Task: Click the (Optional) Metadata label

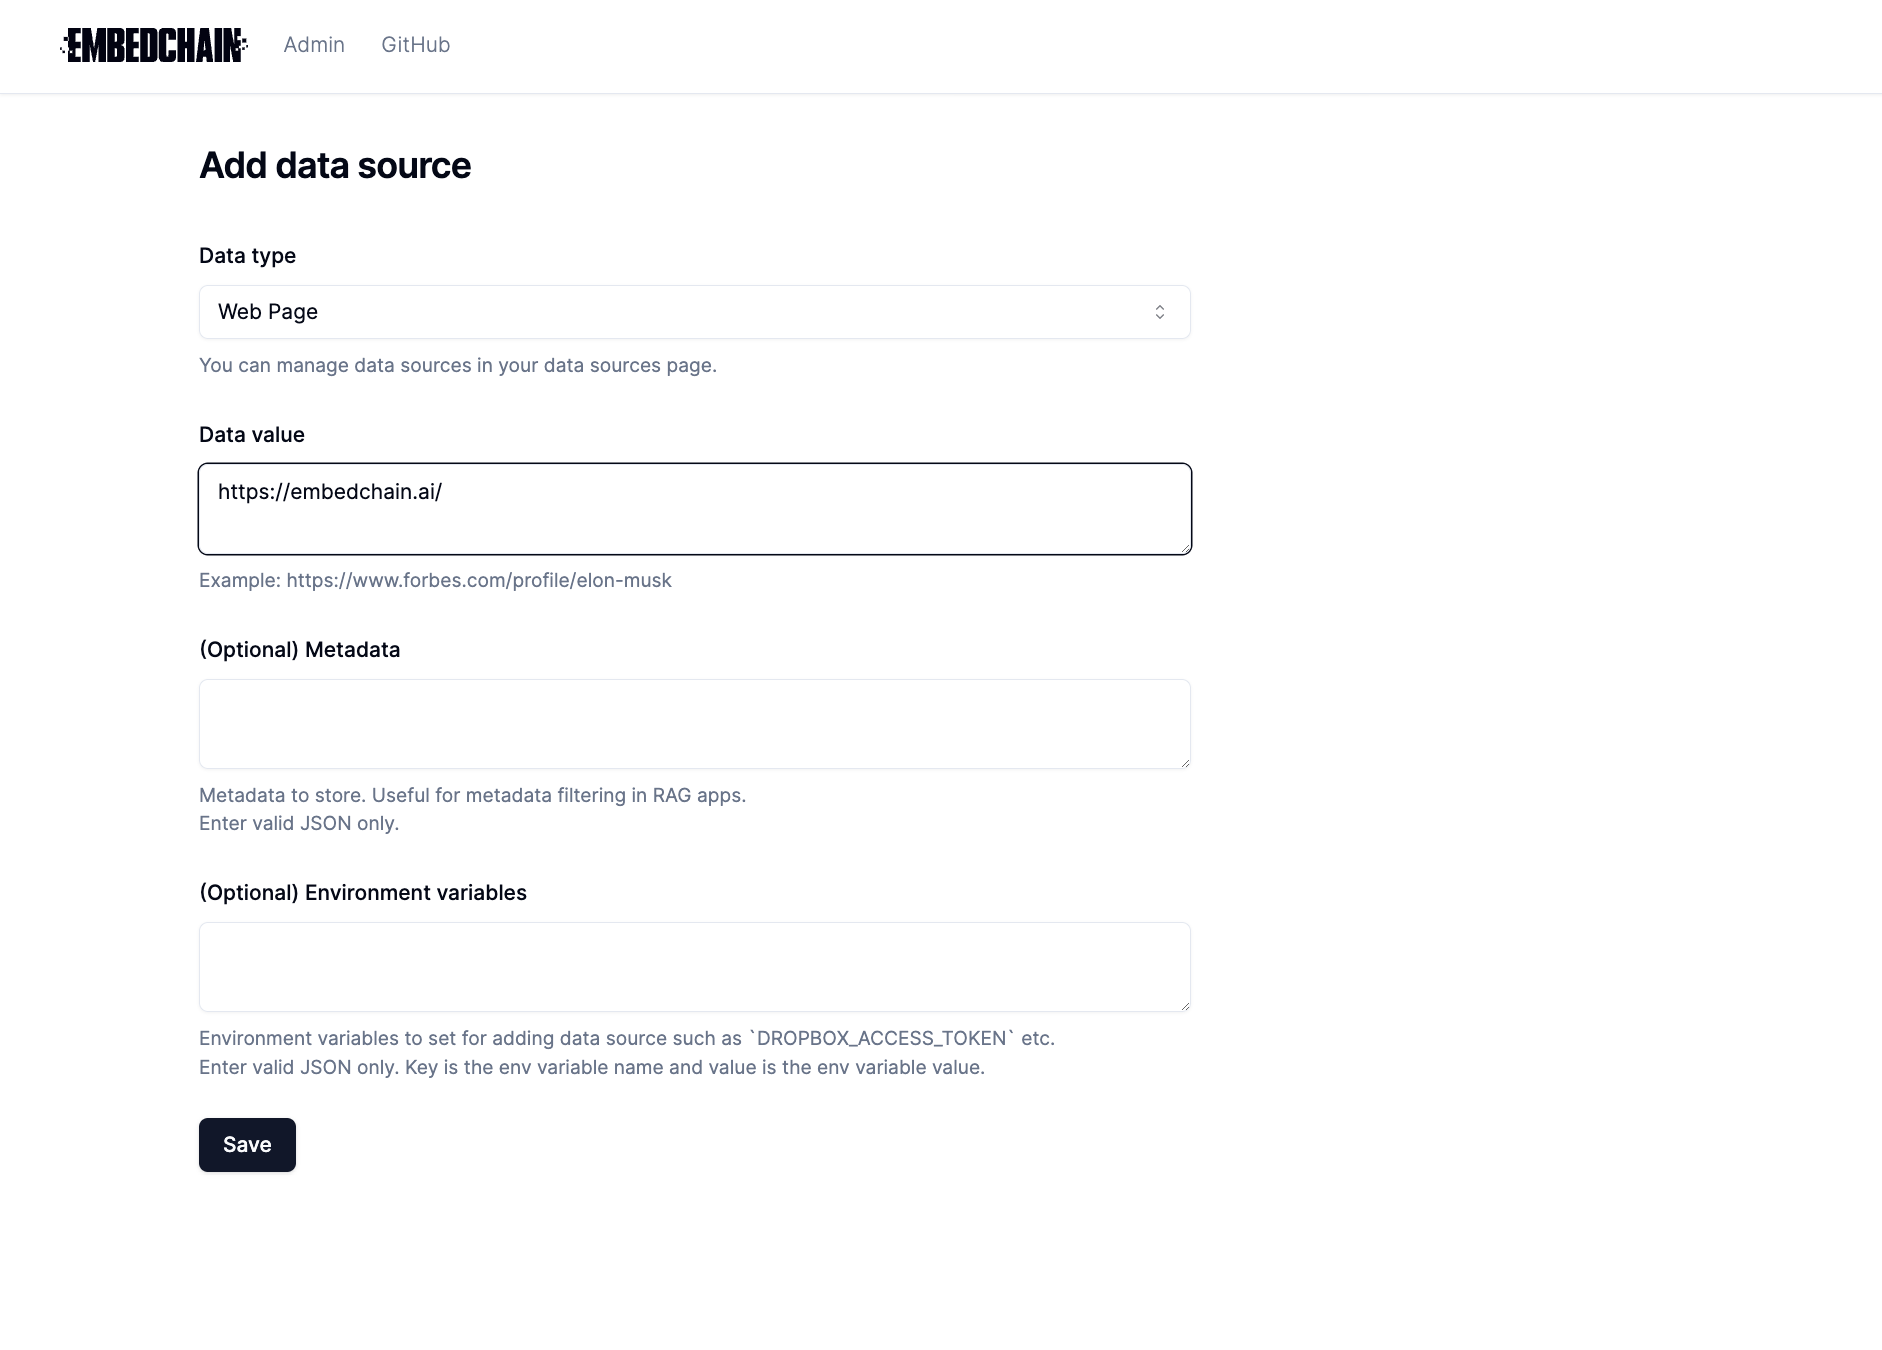Action: pyautogui.click(x=300, y=650)
